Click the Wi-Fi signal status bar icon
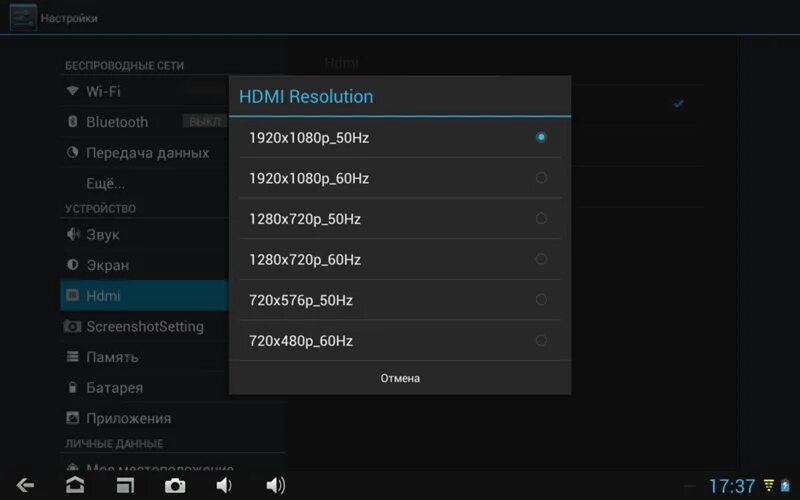The image size is (800, 500). point(768,485)
